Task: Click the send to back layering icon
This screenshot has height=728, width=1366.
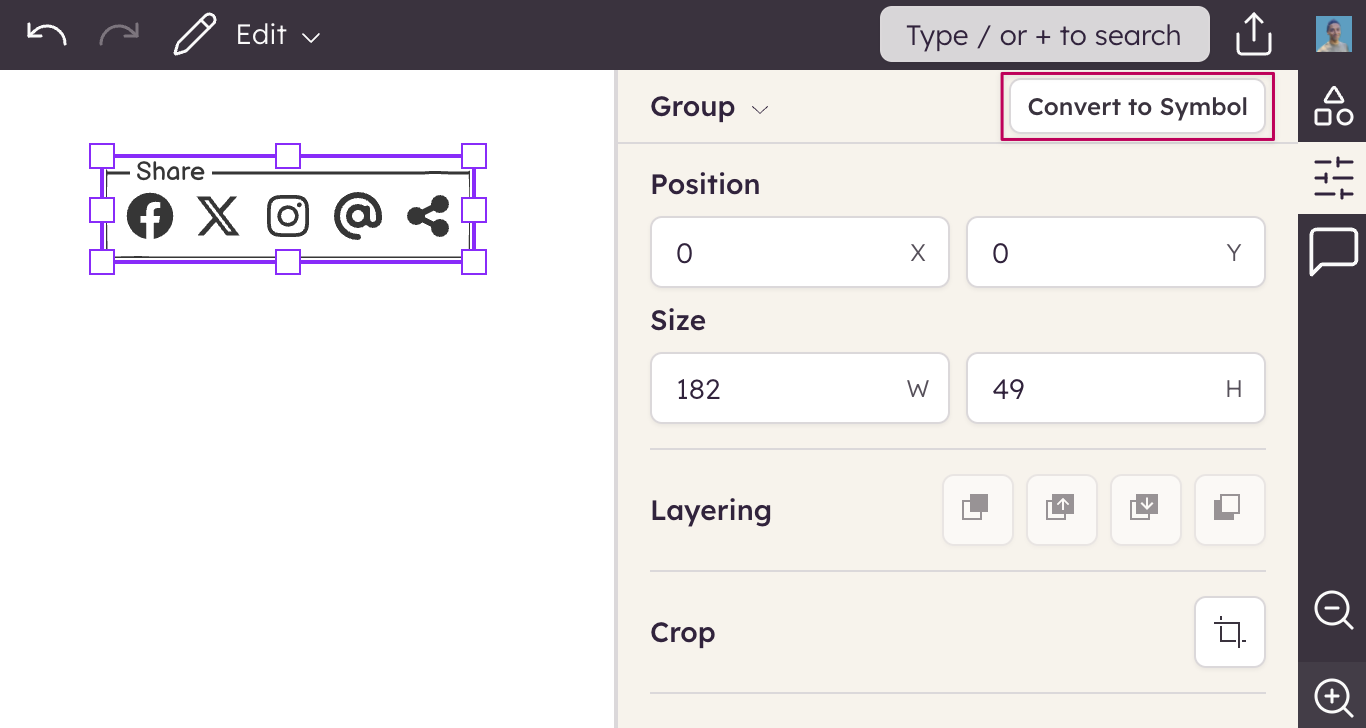Action: [x=1229, y=509]
